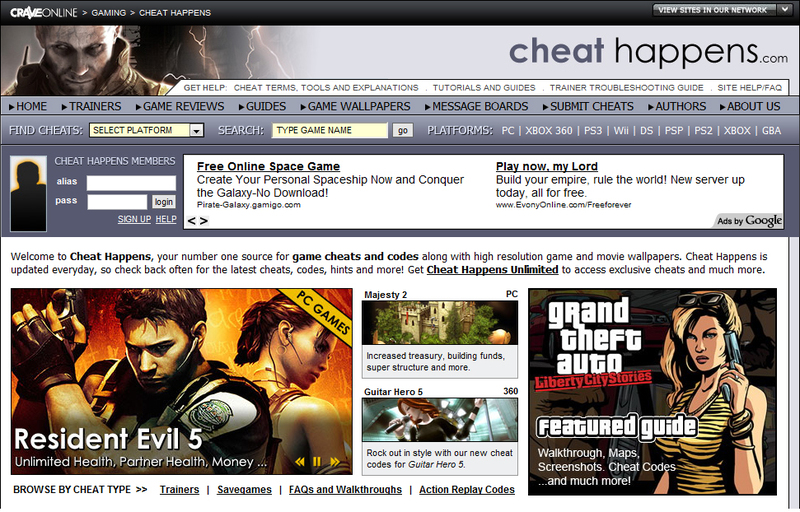This screenshot has width=800, height=512.
Task: Open the Guides menu item
Action: (x=262, y=106)
